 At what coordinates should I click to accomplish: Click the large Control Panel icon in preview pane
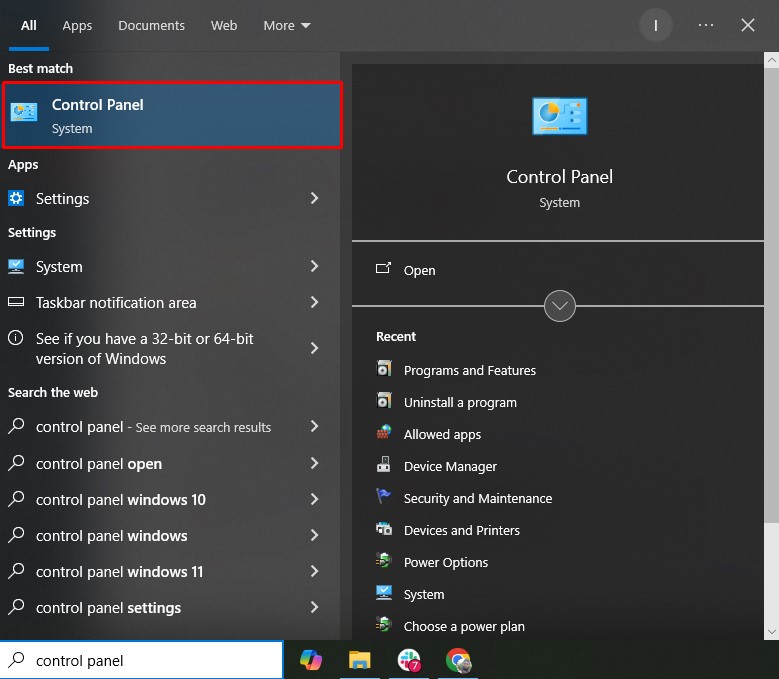[x=559, y=116]
